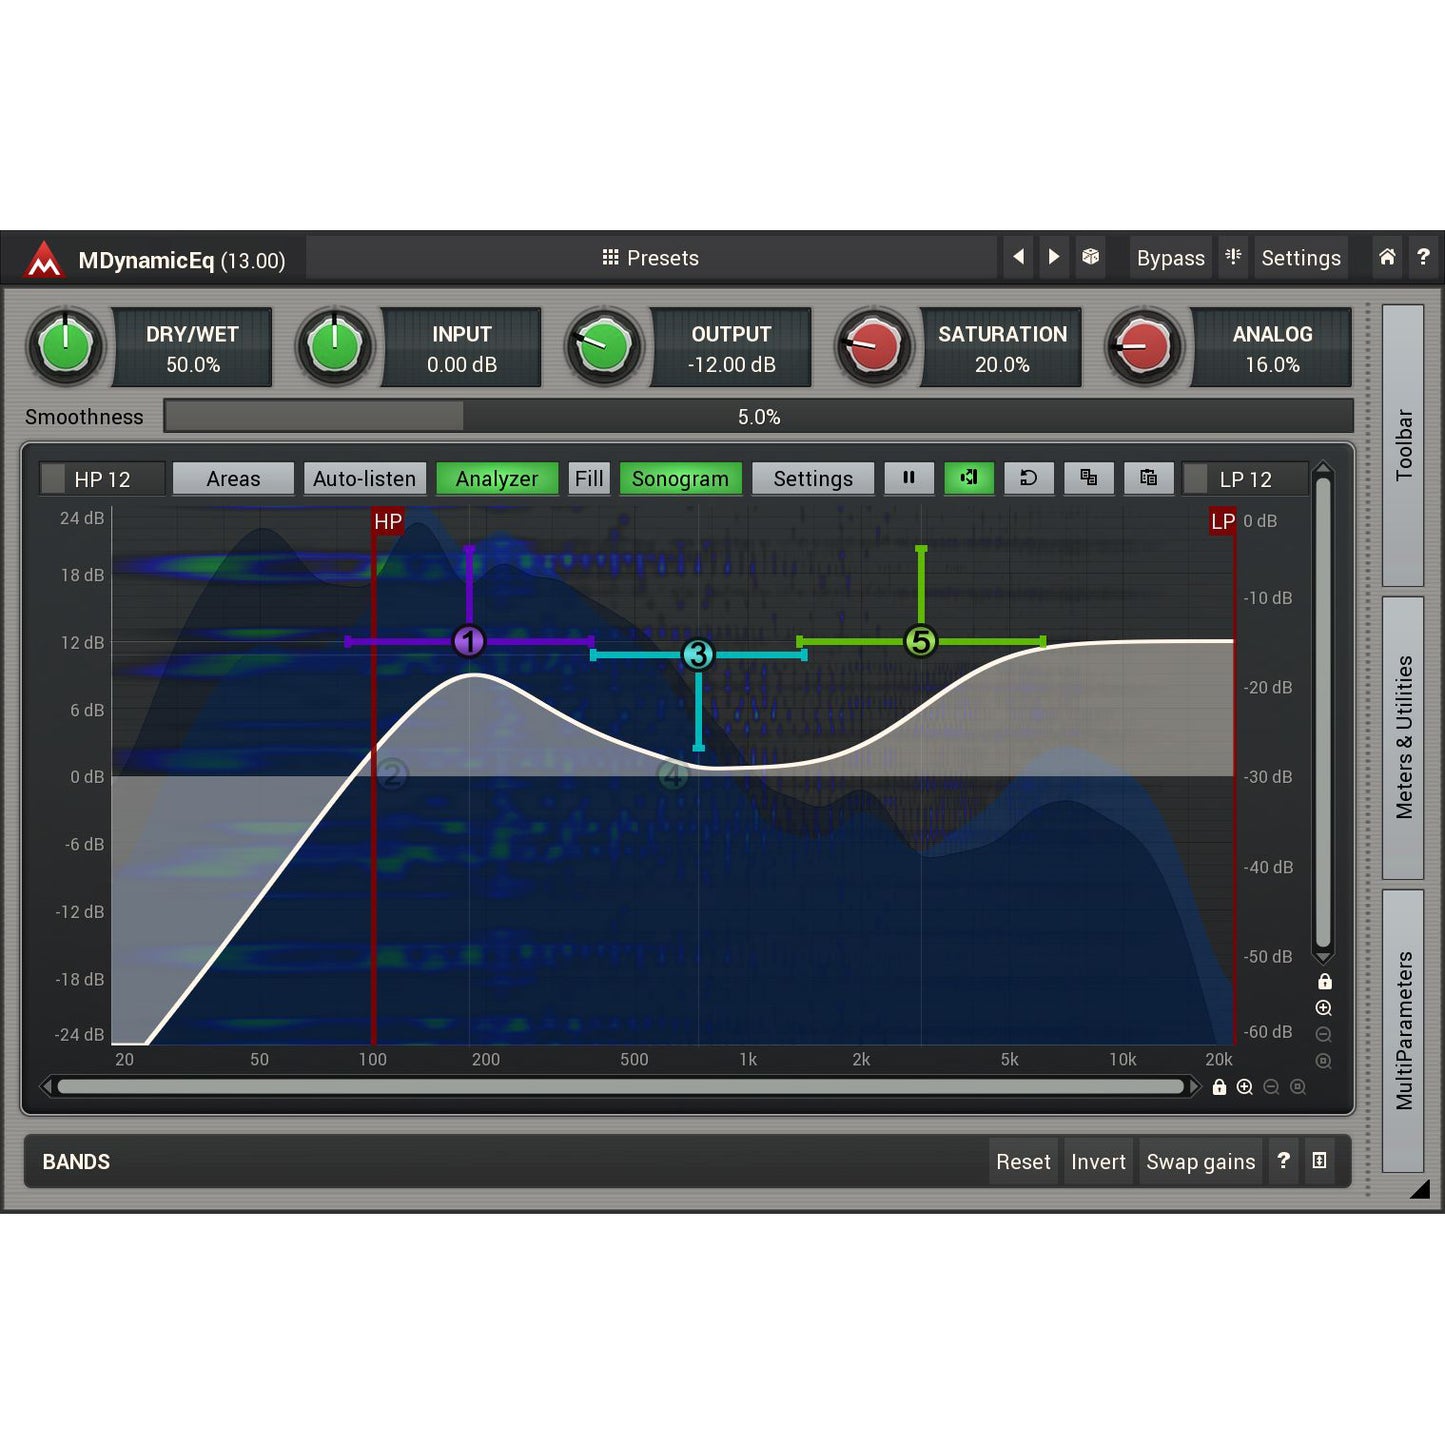The image size is (1445, 1445).
Task: Paste EQ settings from clipboard
Action: pyautogui.click(x=1148, y=478)
